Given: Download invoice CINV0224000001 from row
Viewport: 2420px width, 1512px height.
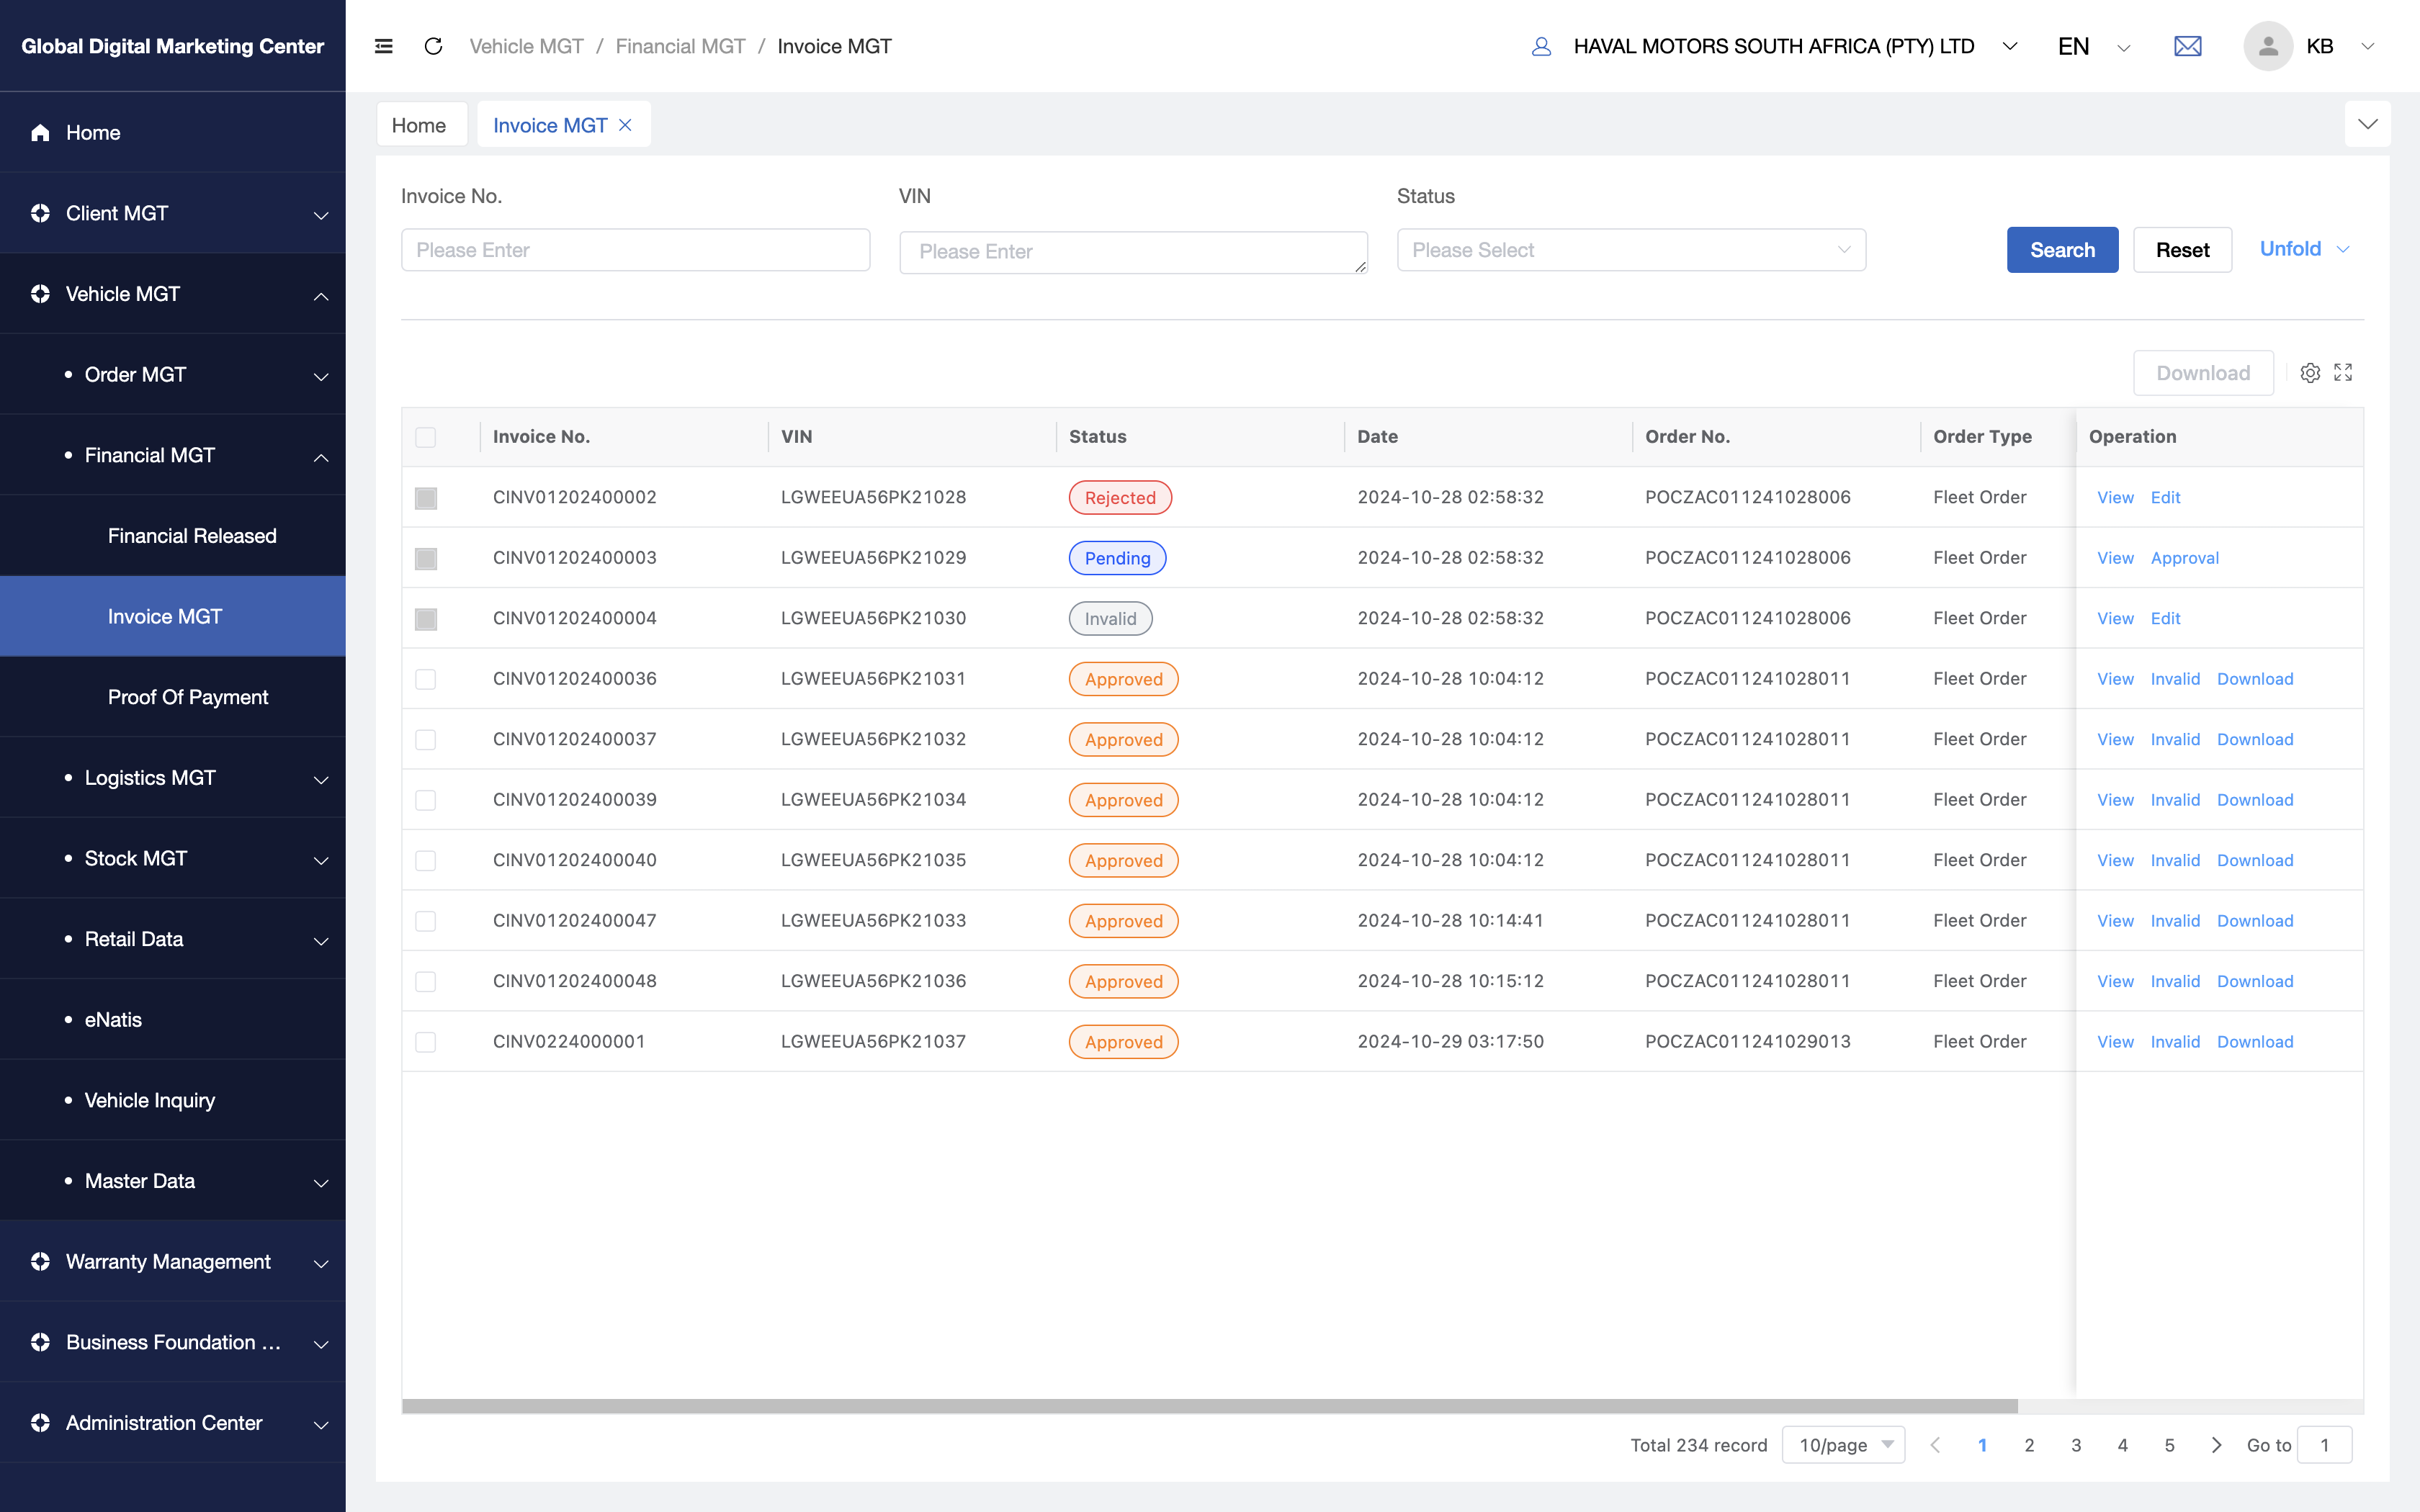Looking at the screenshot, I should pos(2255,1042).
